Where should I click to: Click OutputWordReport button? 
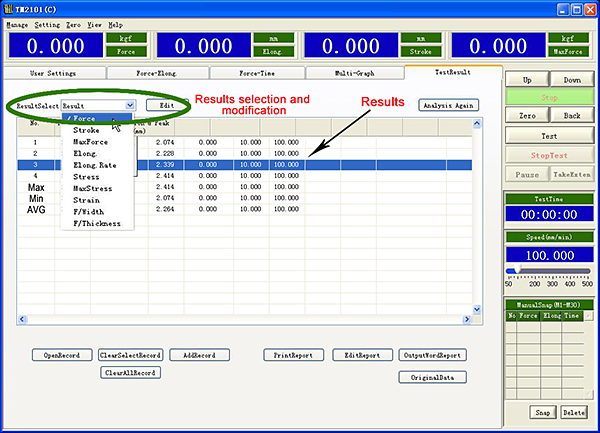coord(432,355)
